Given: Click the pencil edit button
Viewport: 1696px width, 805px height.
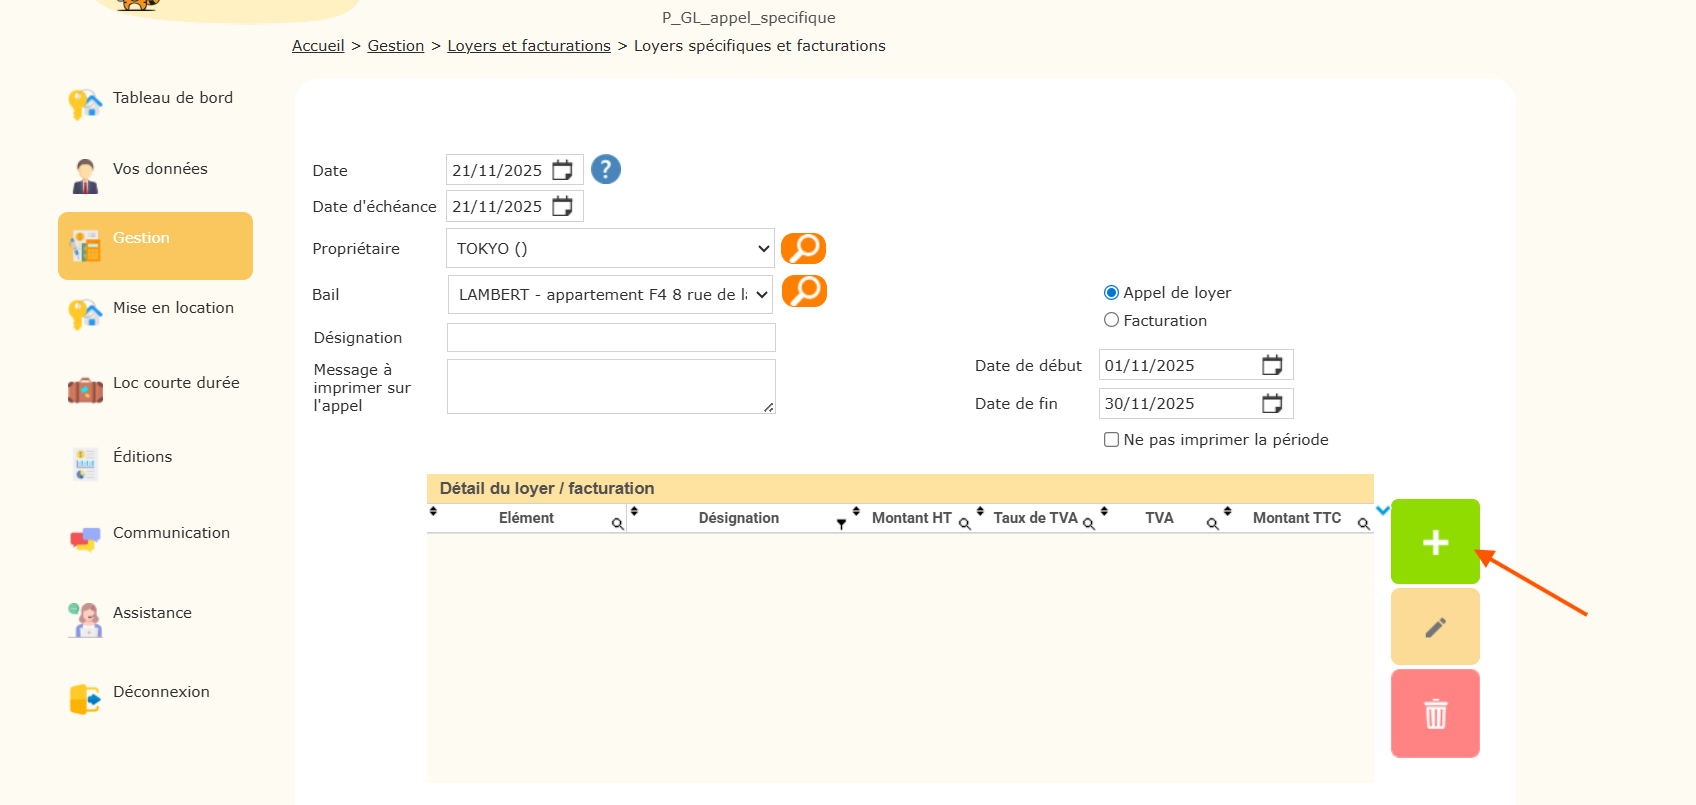Looking at the screenshot, I should click(1434, 627).
